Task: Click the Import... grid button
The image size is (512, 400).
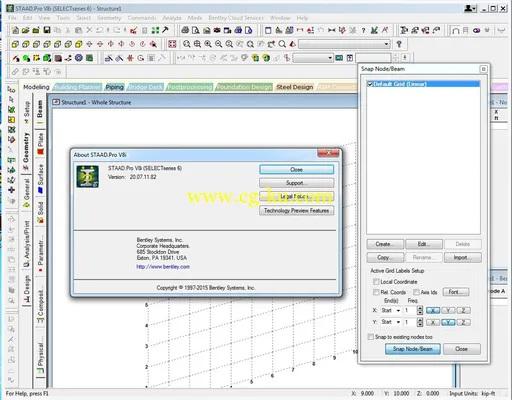Action: pyautogui.click(x=463, y=258)
